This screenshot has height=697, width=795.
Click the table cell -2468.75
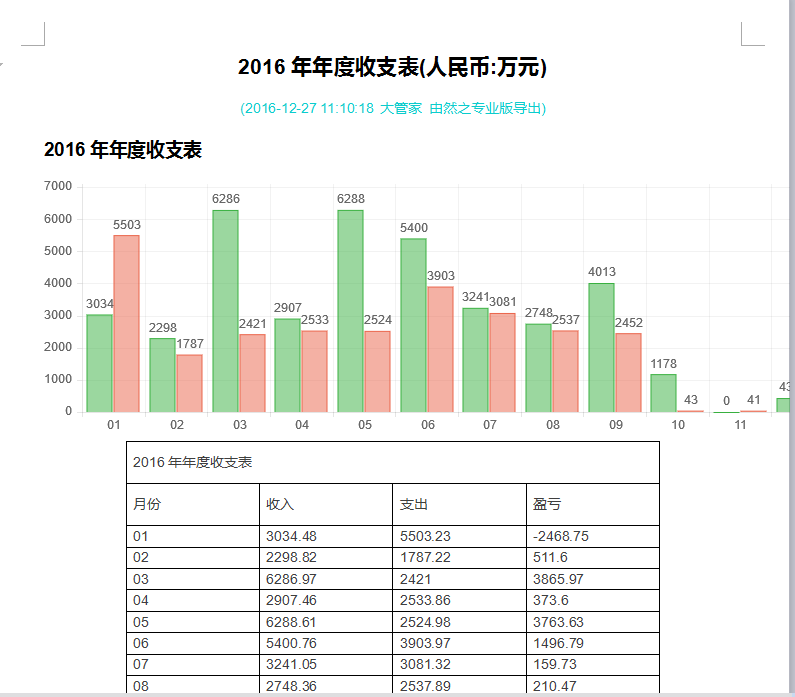point(593,536)
